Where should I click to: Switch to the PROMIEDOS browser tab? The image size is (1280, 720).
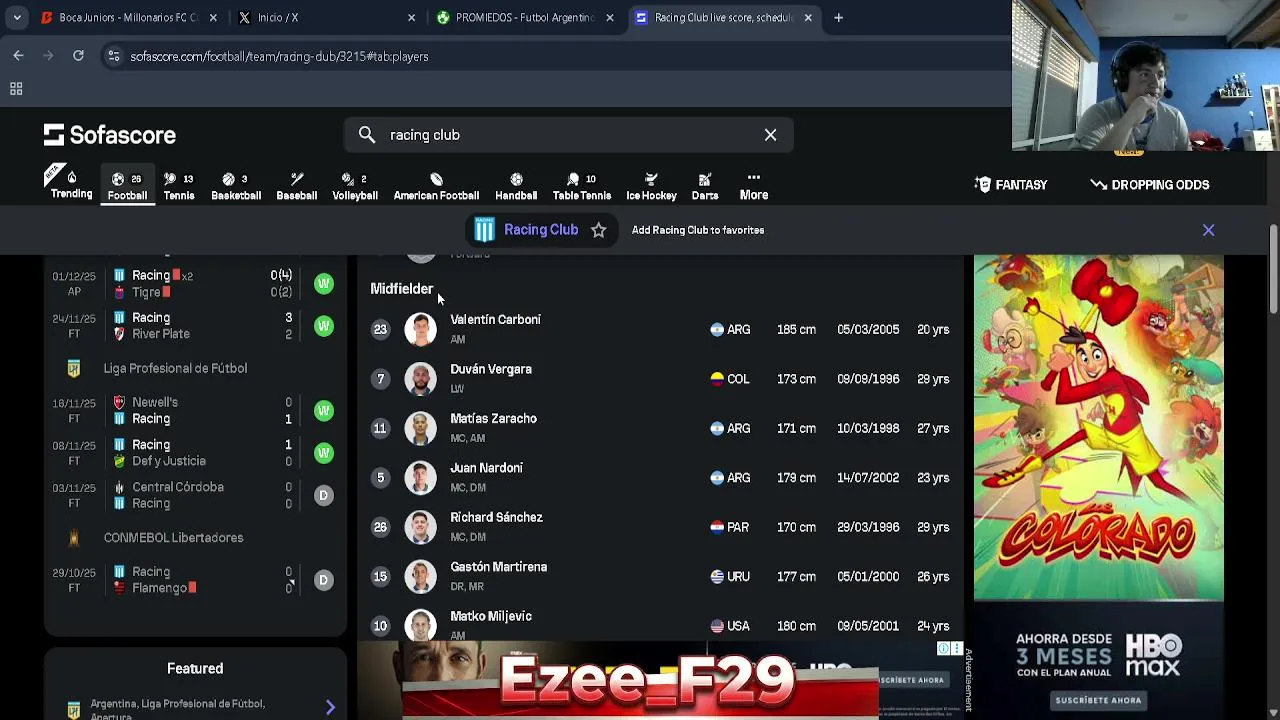point(525,17)
